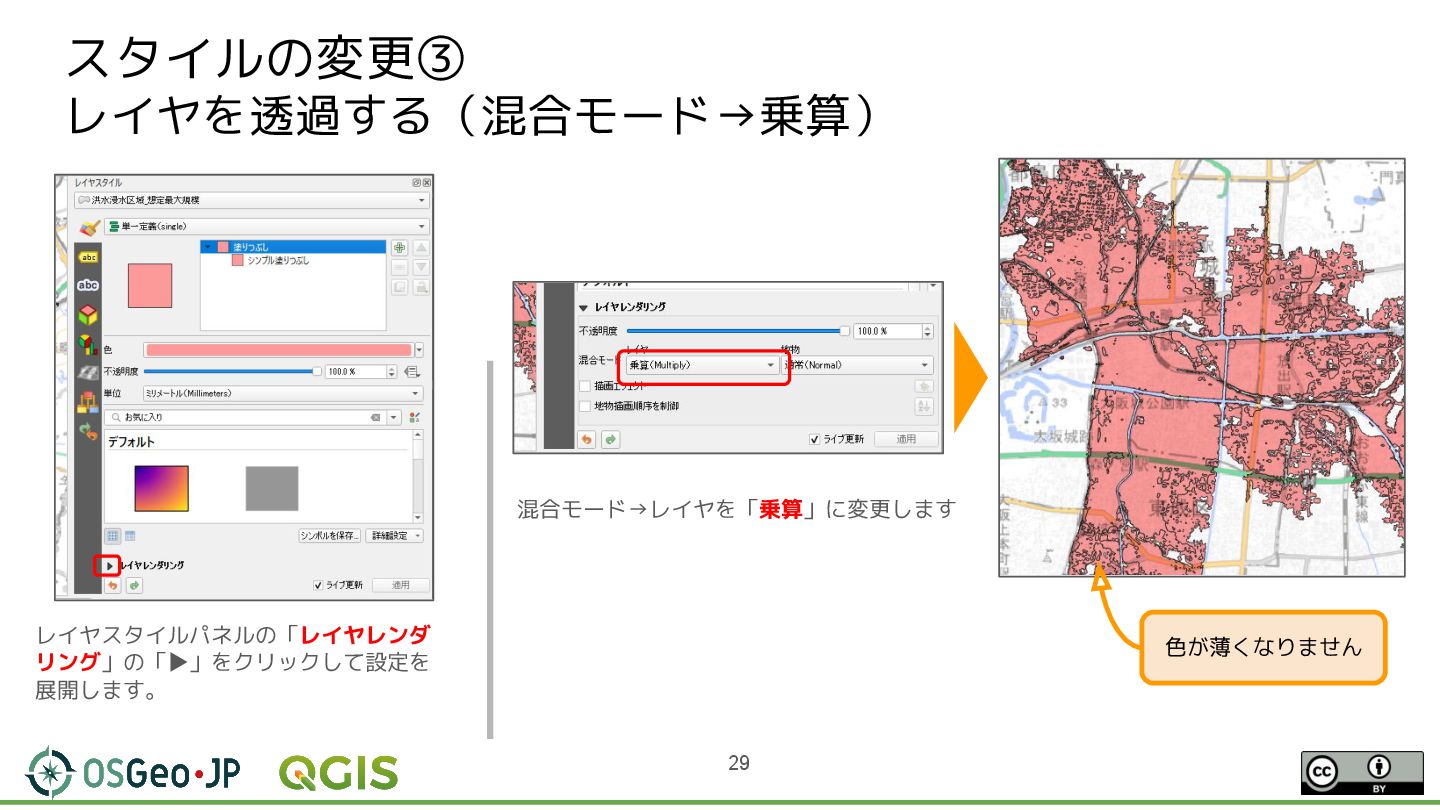Open the ミリメートル(Millimeters) unit dropdown
Viewport: 1440px width, 810px height.
283,393
